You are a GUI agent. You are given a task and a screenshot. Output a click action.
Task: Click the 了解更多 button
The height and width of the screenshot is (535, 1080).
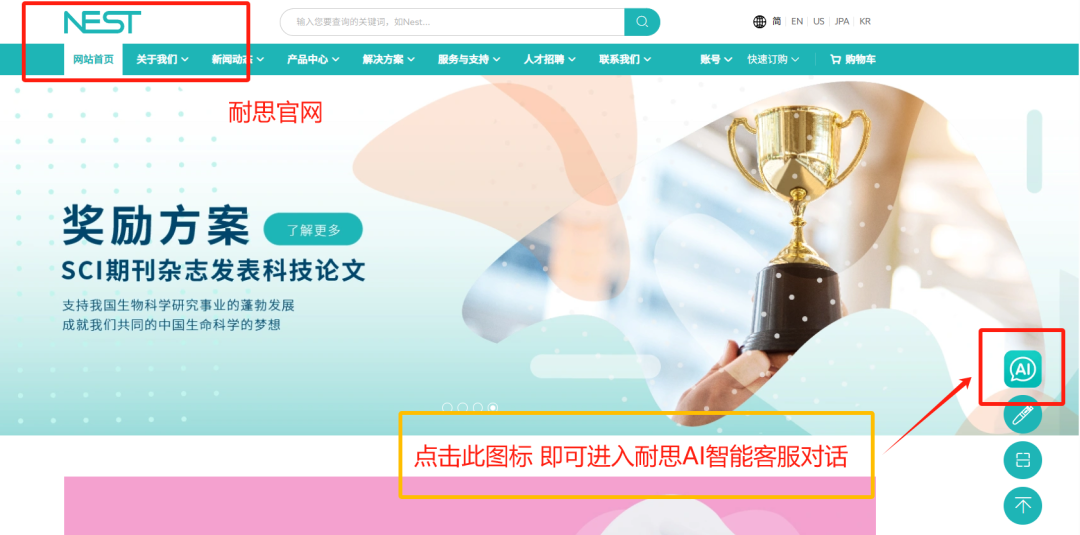tap(313, 230)
